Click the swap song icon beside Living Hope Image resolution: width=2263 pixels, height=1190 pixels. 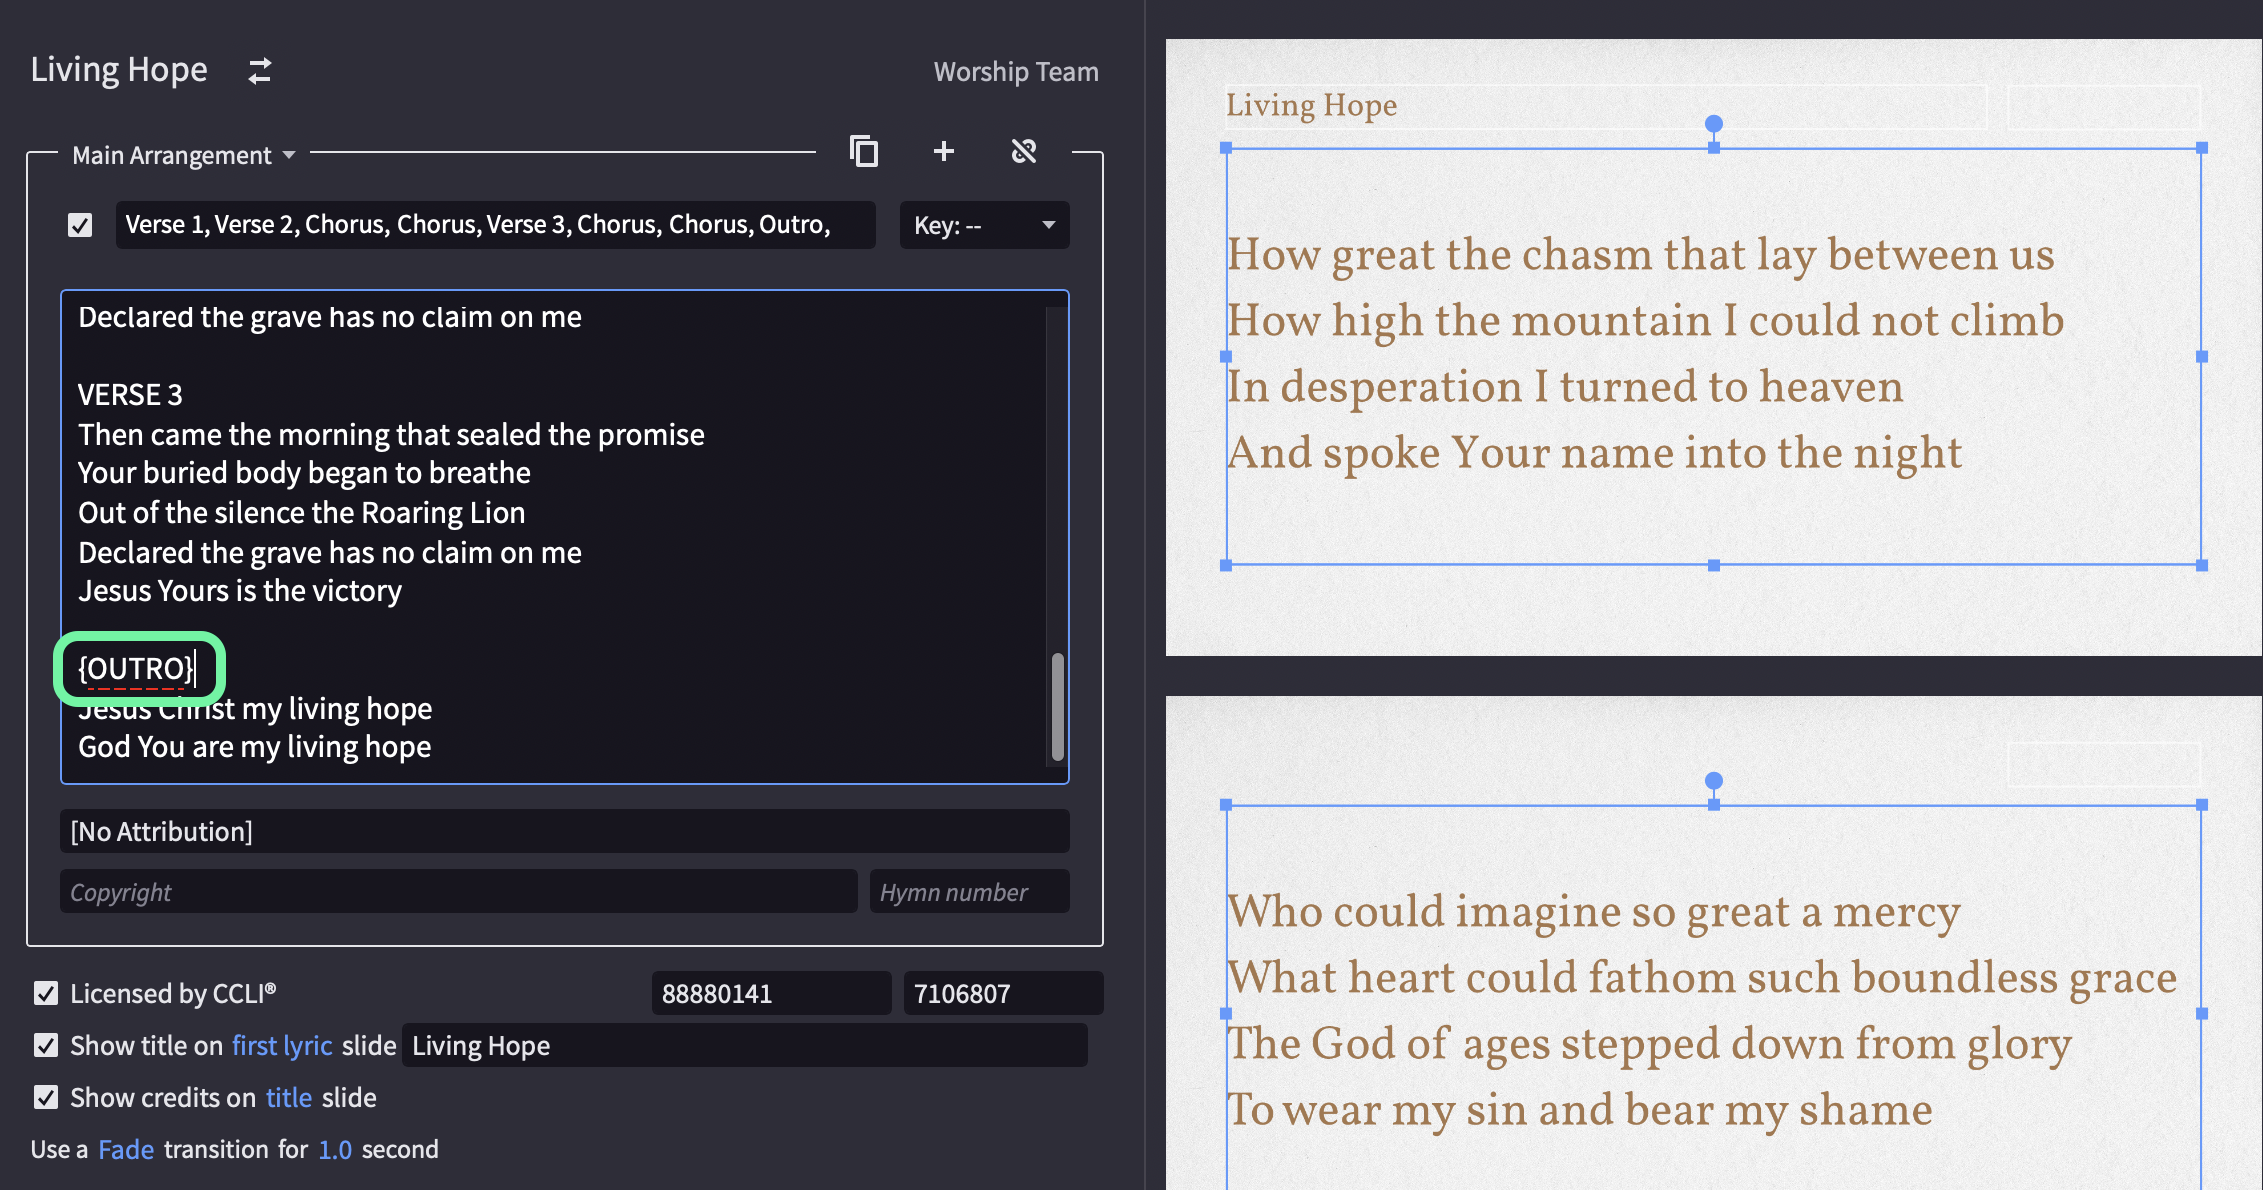260,71
